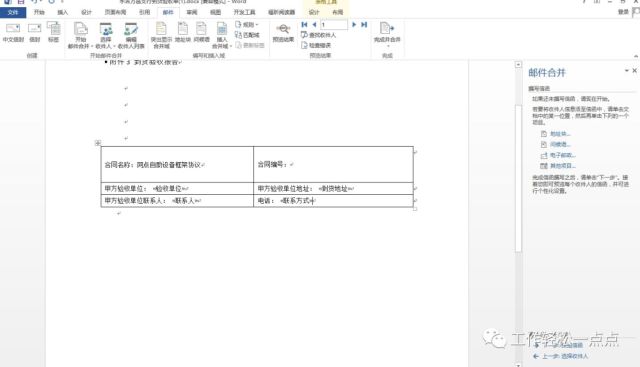The width and height of the screenshot is (640, 367).
Task: Click the 合同编号 table cell
Action: tap(333, 165)
